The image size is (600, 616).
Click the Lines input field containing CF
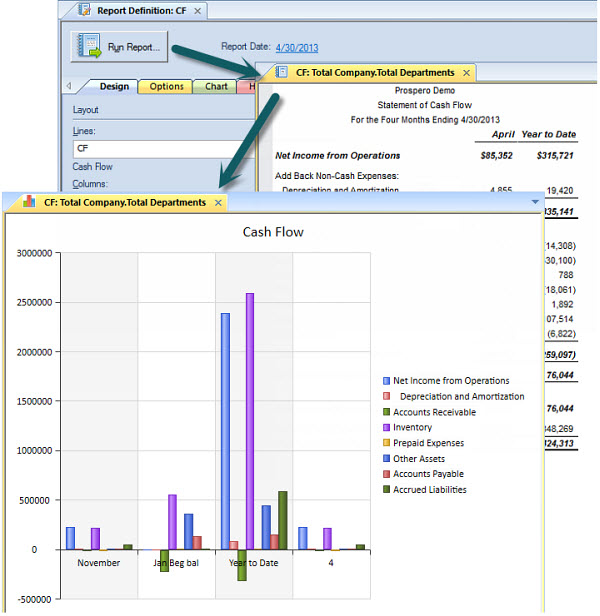(160, 148)
